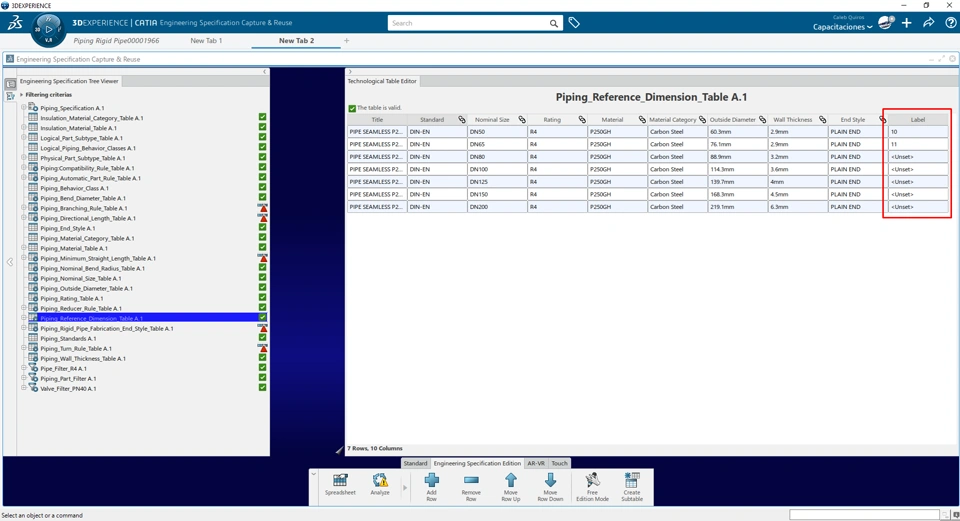Open the user profile avatar
960x521 pixels.
coord(885,23)
